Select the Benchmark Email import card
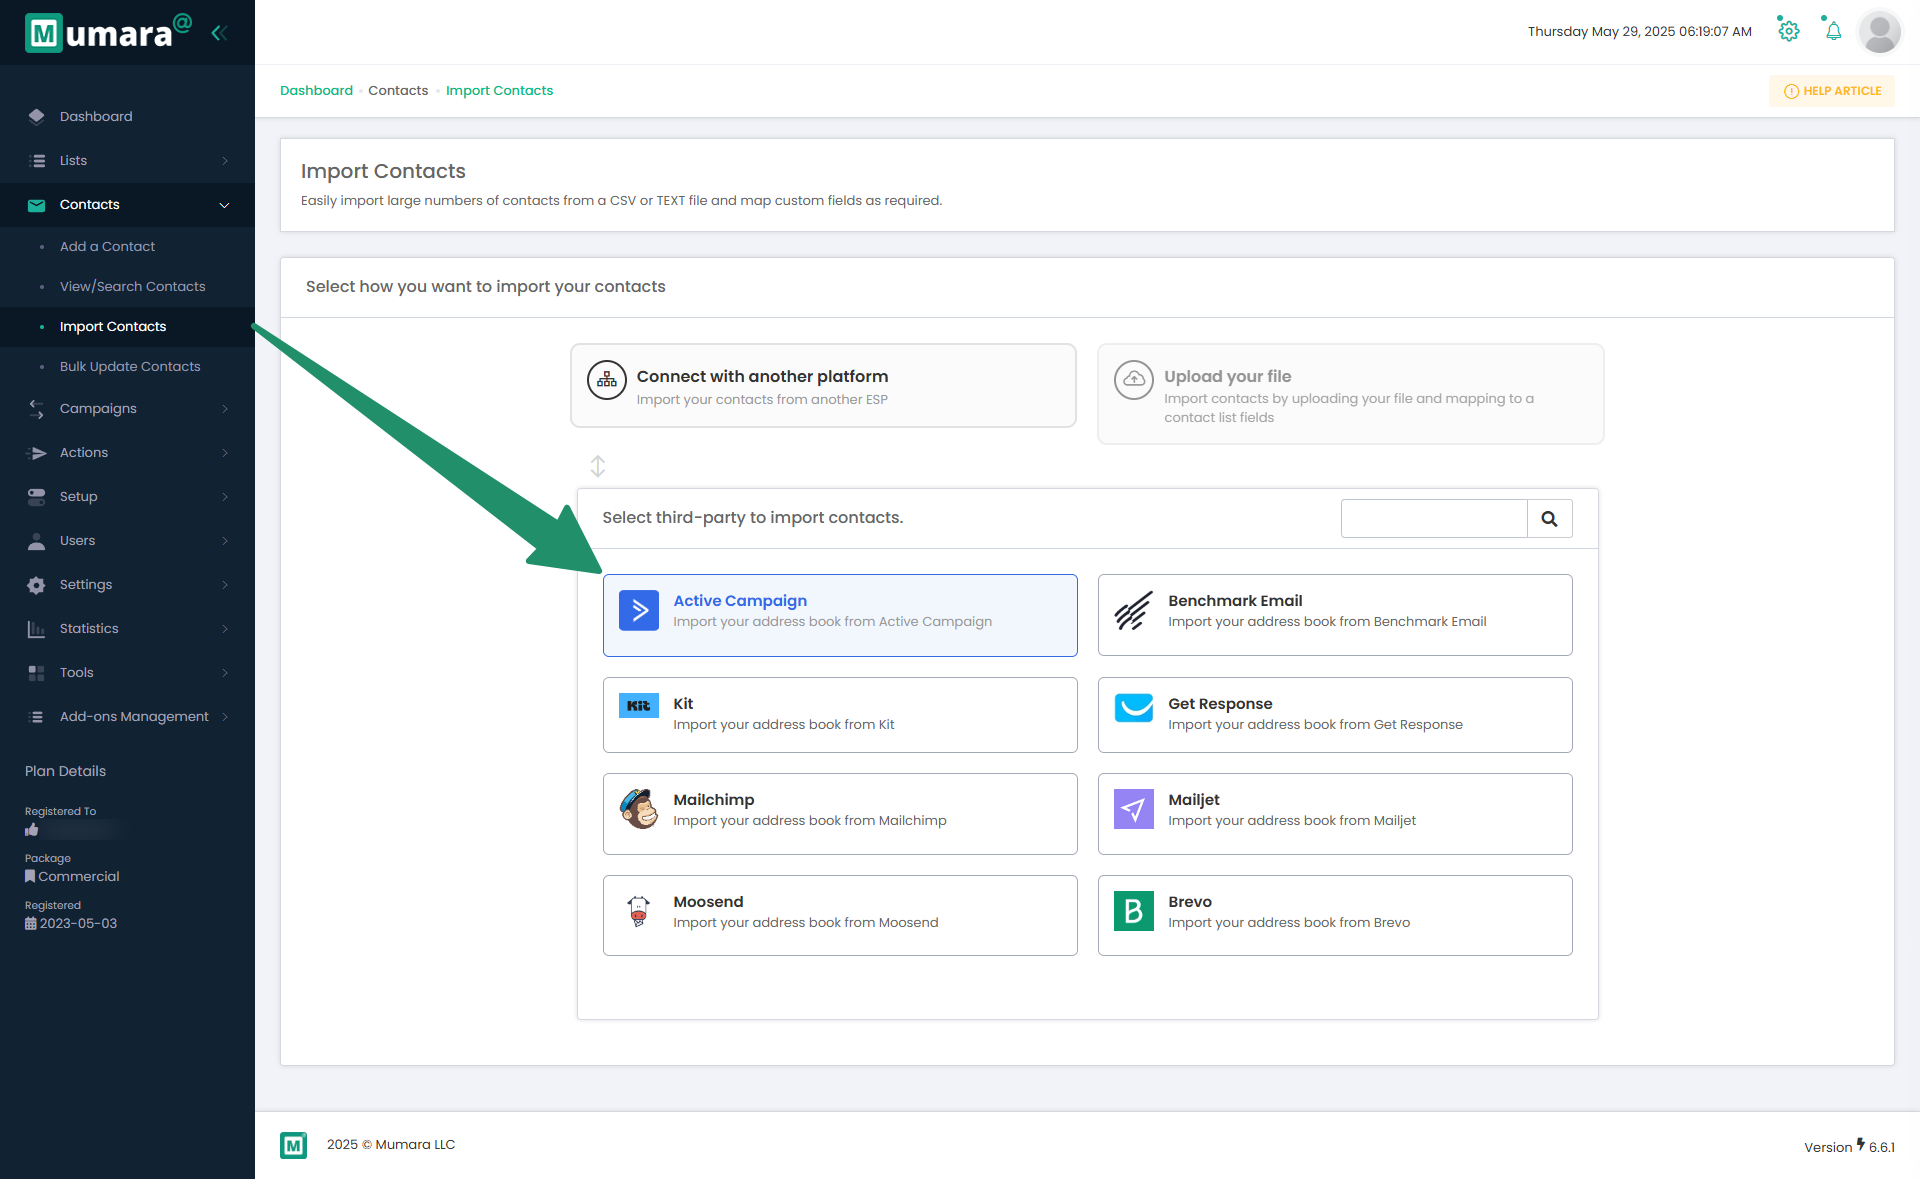 click(x=1335, y=615)
